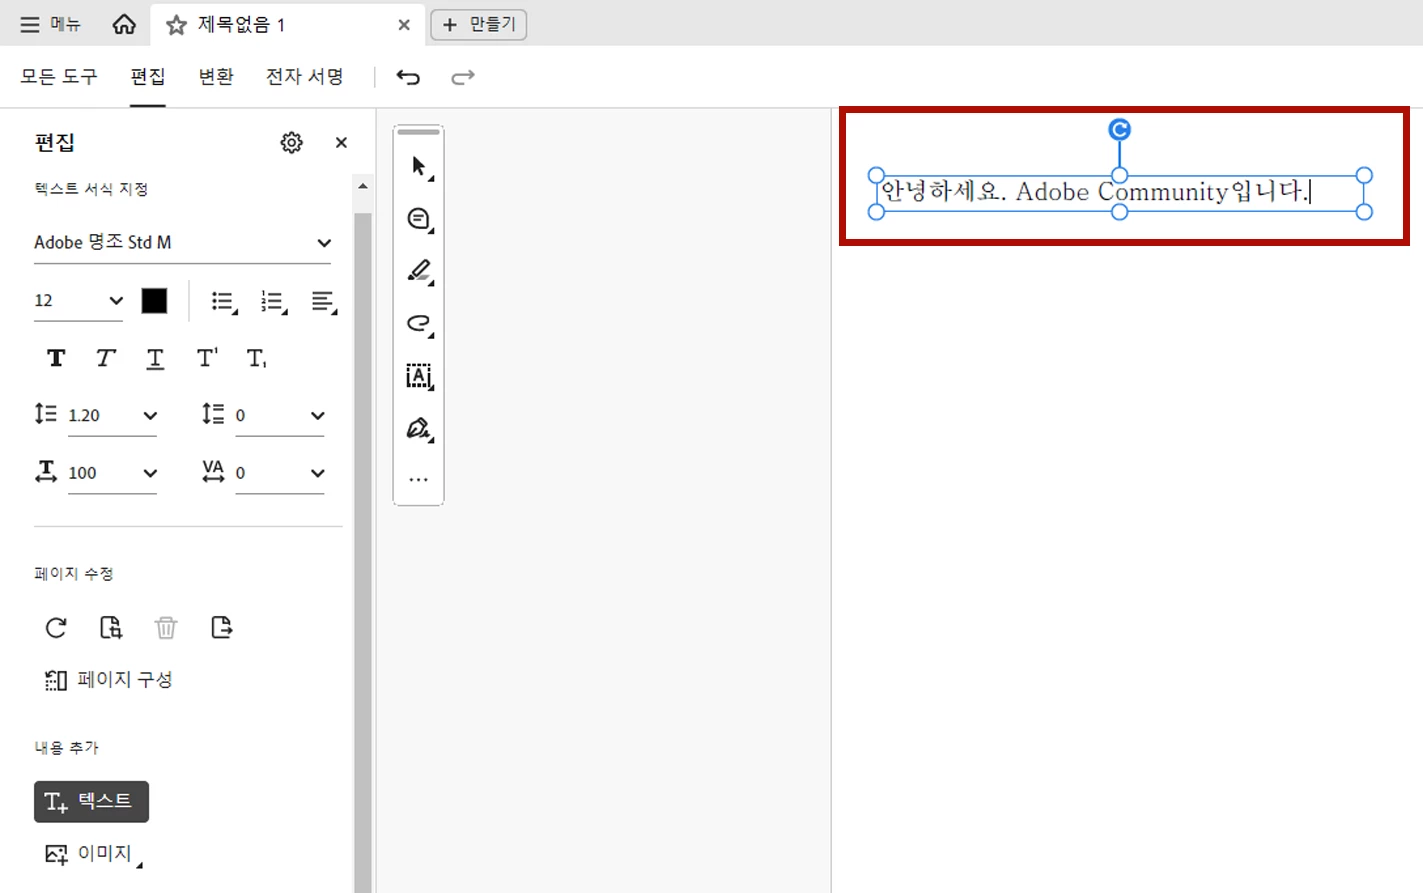
Task: Click the insert page icon
Action: pos(221,628)
